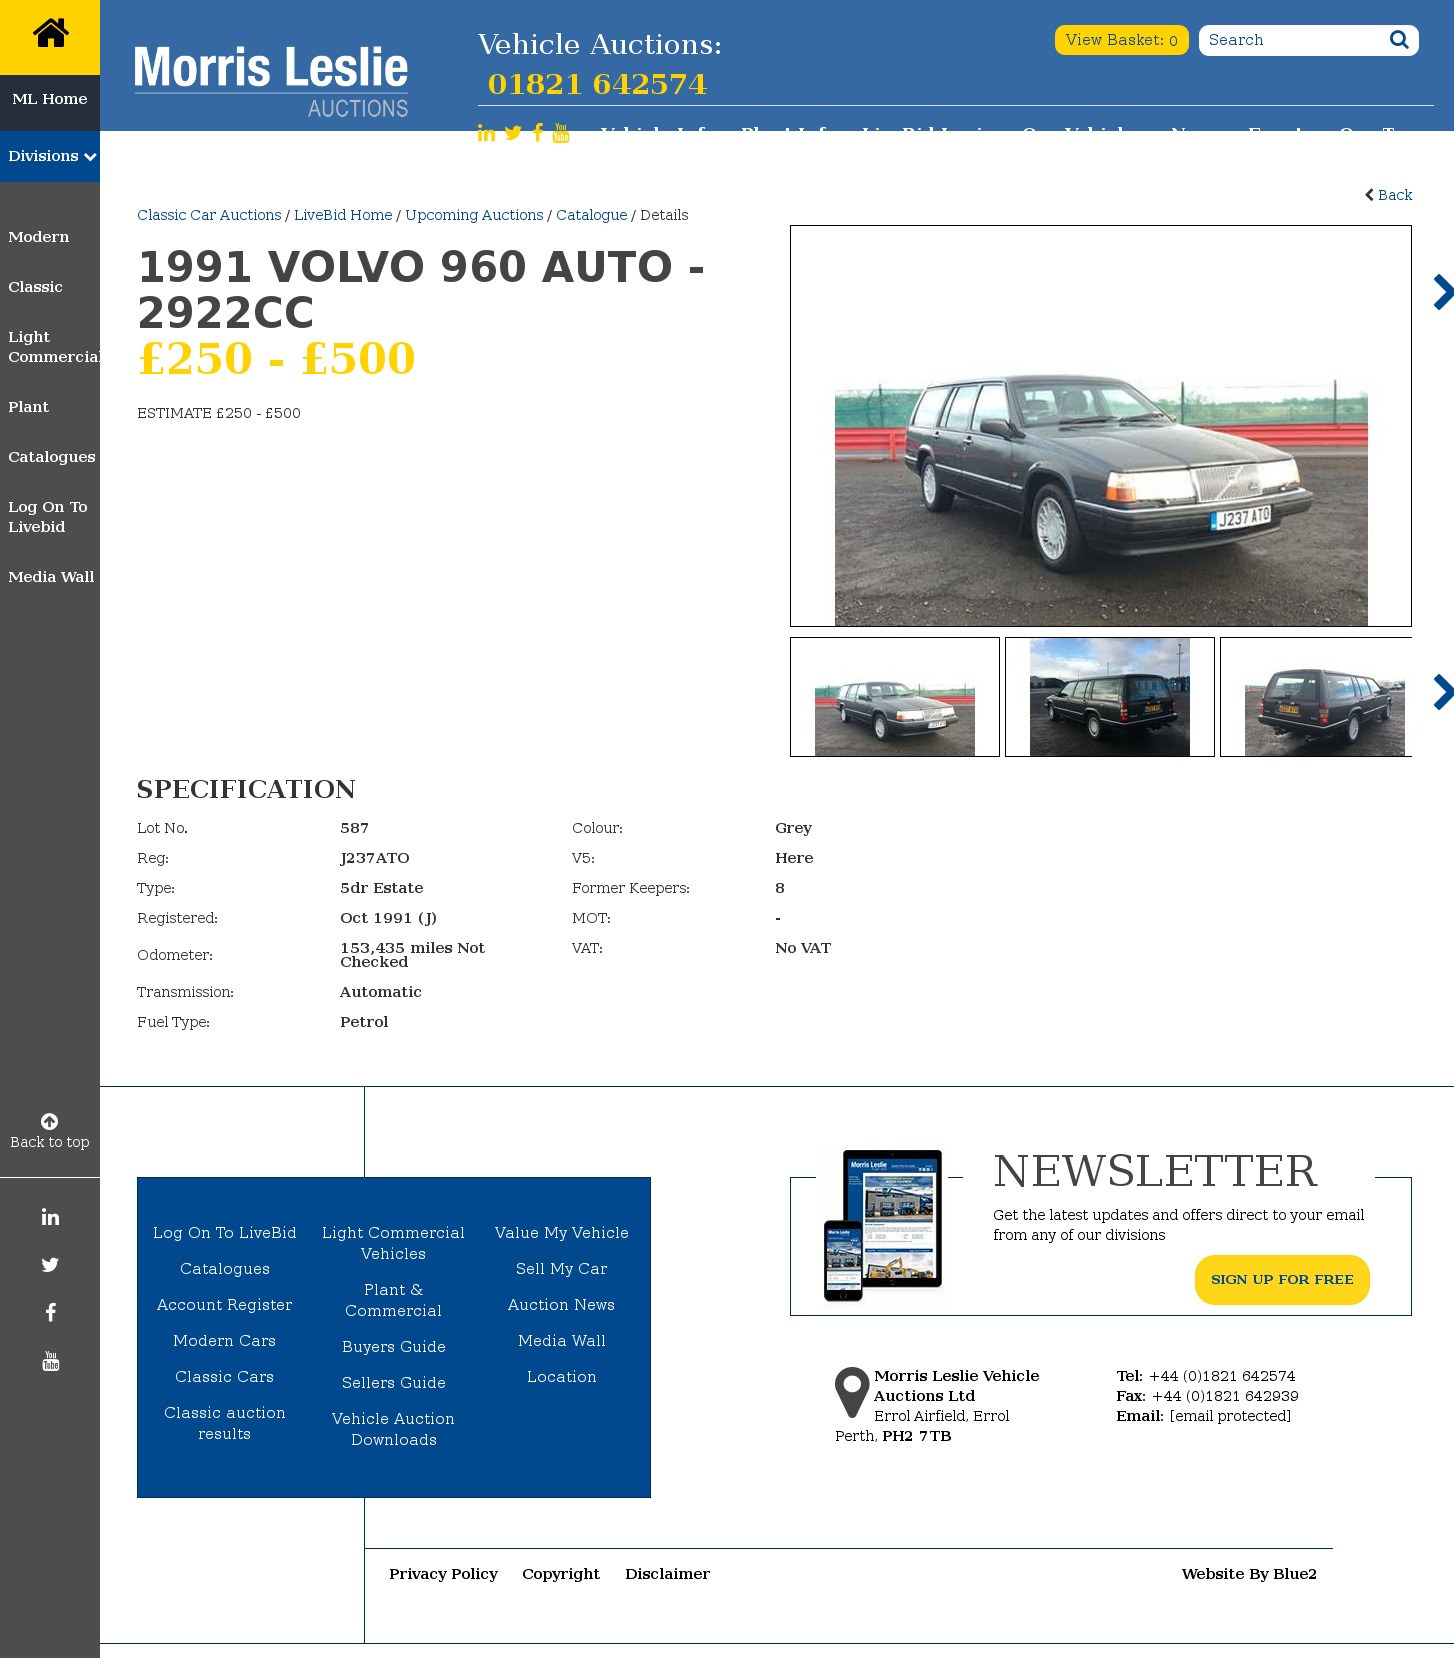The image size is (1454, 1658).
Task: Open Light Commercial sidebar item
Action: coord(52,347)
